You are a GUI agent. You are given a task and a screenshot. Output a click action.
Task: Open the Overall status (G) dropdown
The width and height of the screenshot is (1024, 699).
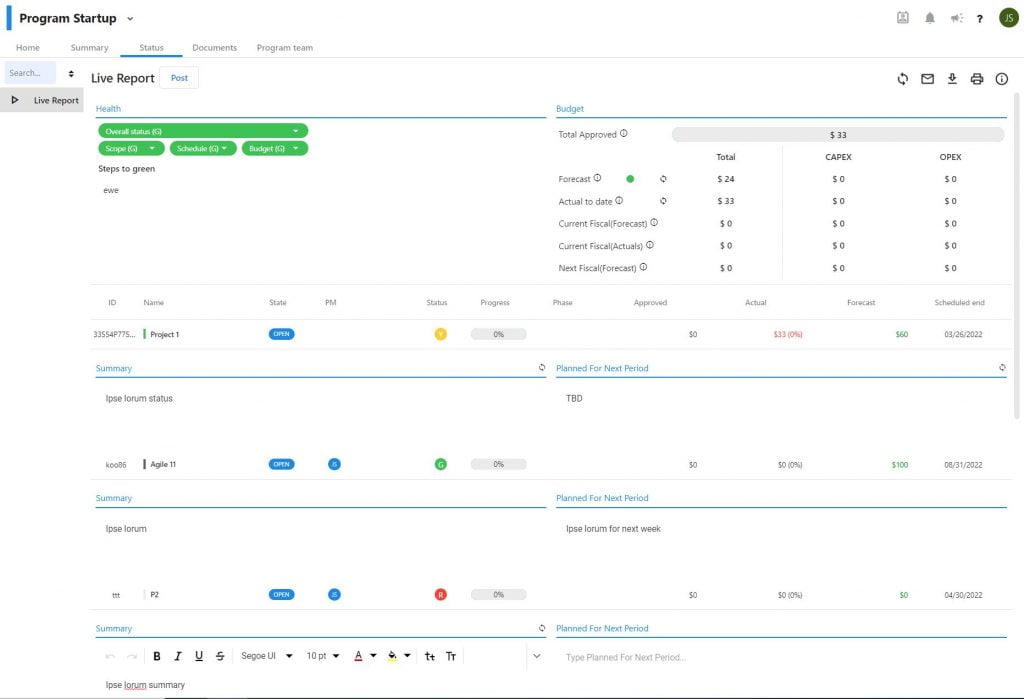pyautogui.click(x=203, y=131)
